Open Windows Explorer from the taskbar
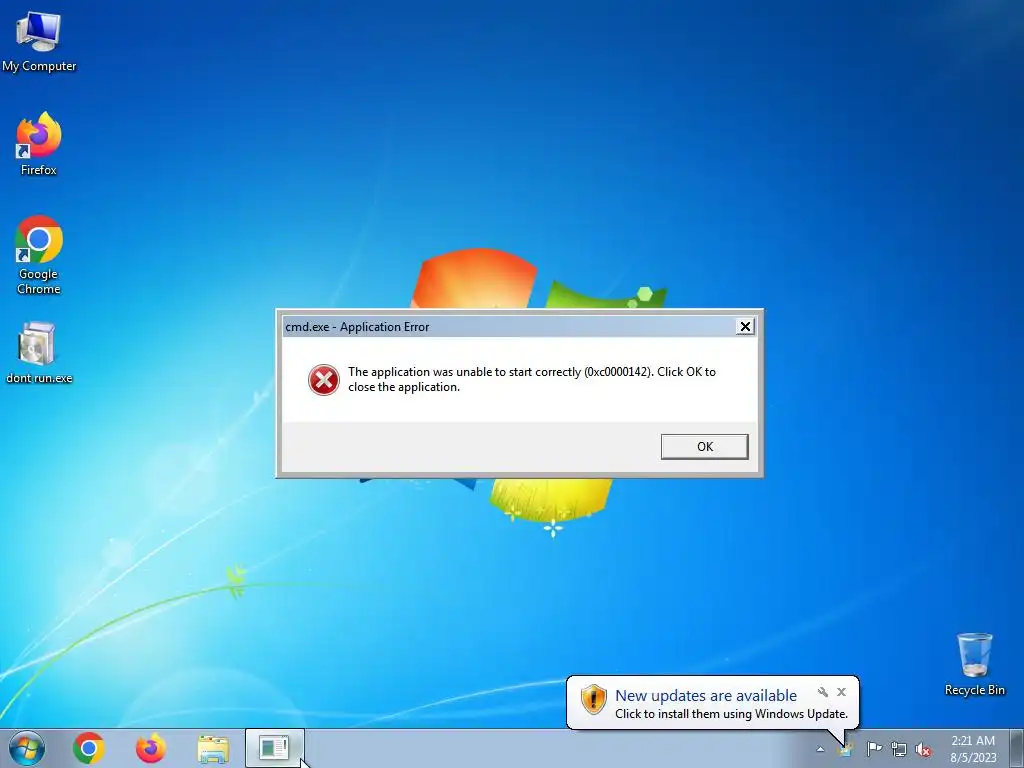 point(213,749)
